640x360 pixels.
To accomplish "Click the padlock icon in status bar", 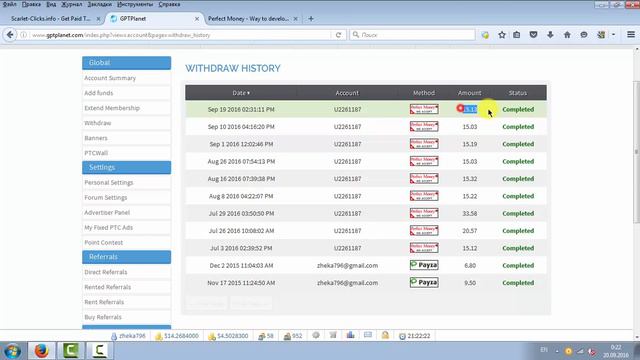I will coord(385,336).
